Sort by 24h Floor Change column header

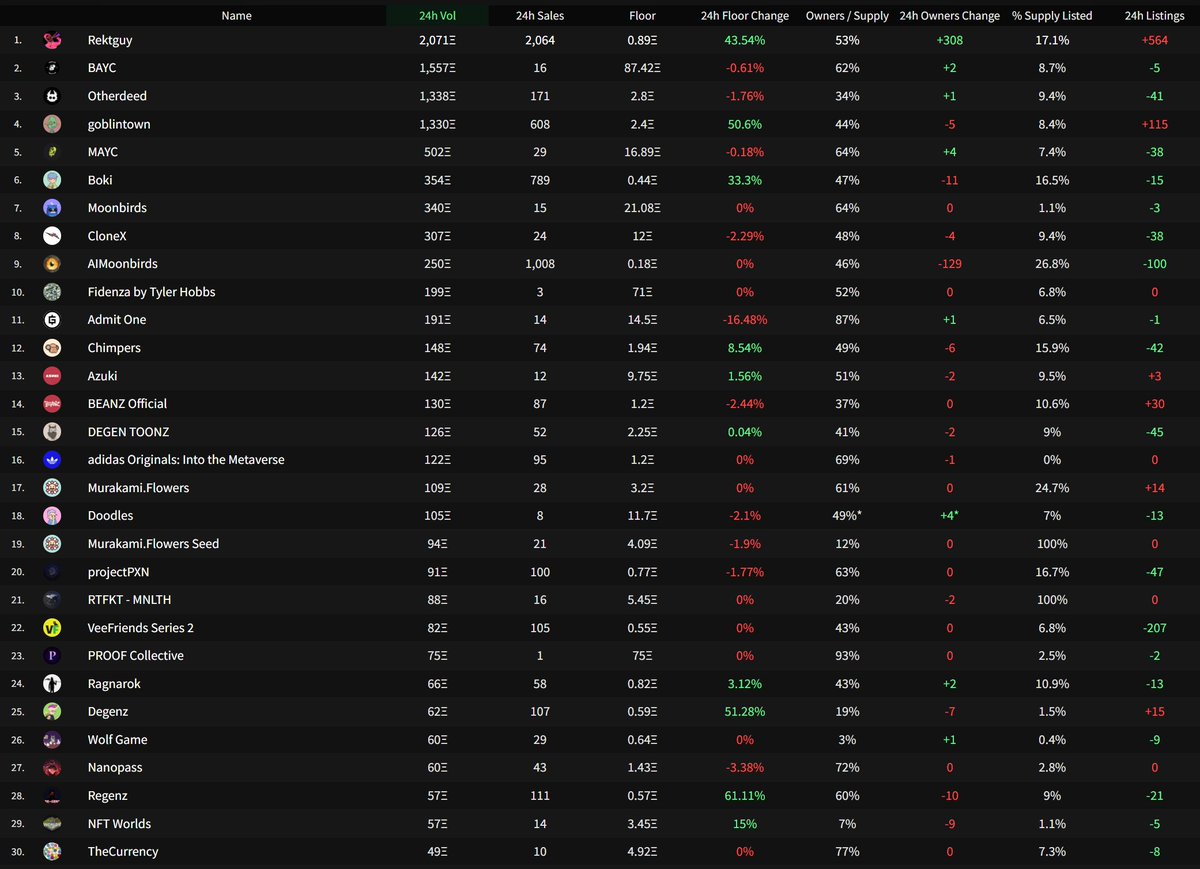click(745, 16)
